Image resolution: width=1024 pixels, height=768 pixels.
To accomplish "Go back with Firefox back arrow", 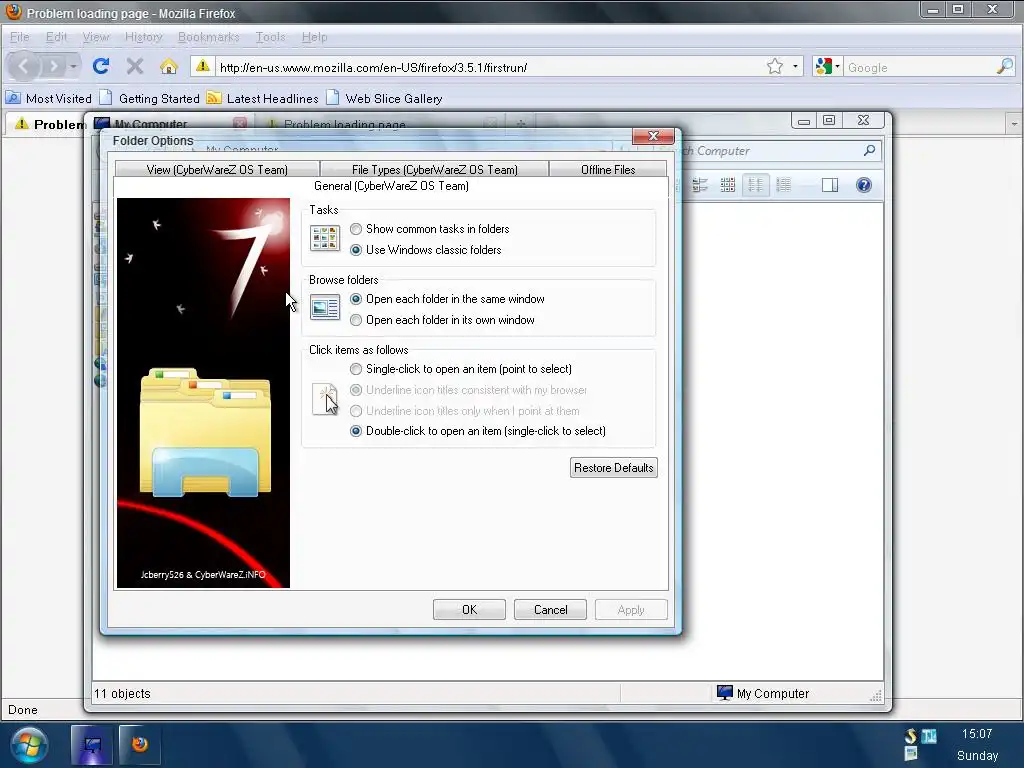I will pyautogui.click(x=24, y=66).
